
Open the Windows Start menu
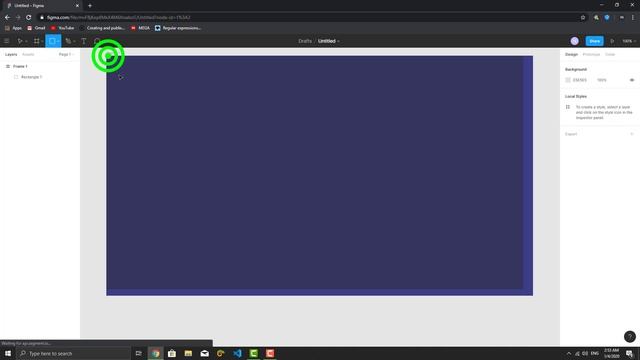coord(8,353)
